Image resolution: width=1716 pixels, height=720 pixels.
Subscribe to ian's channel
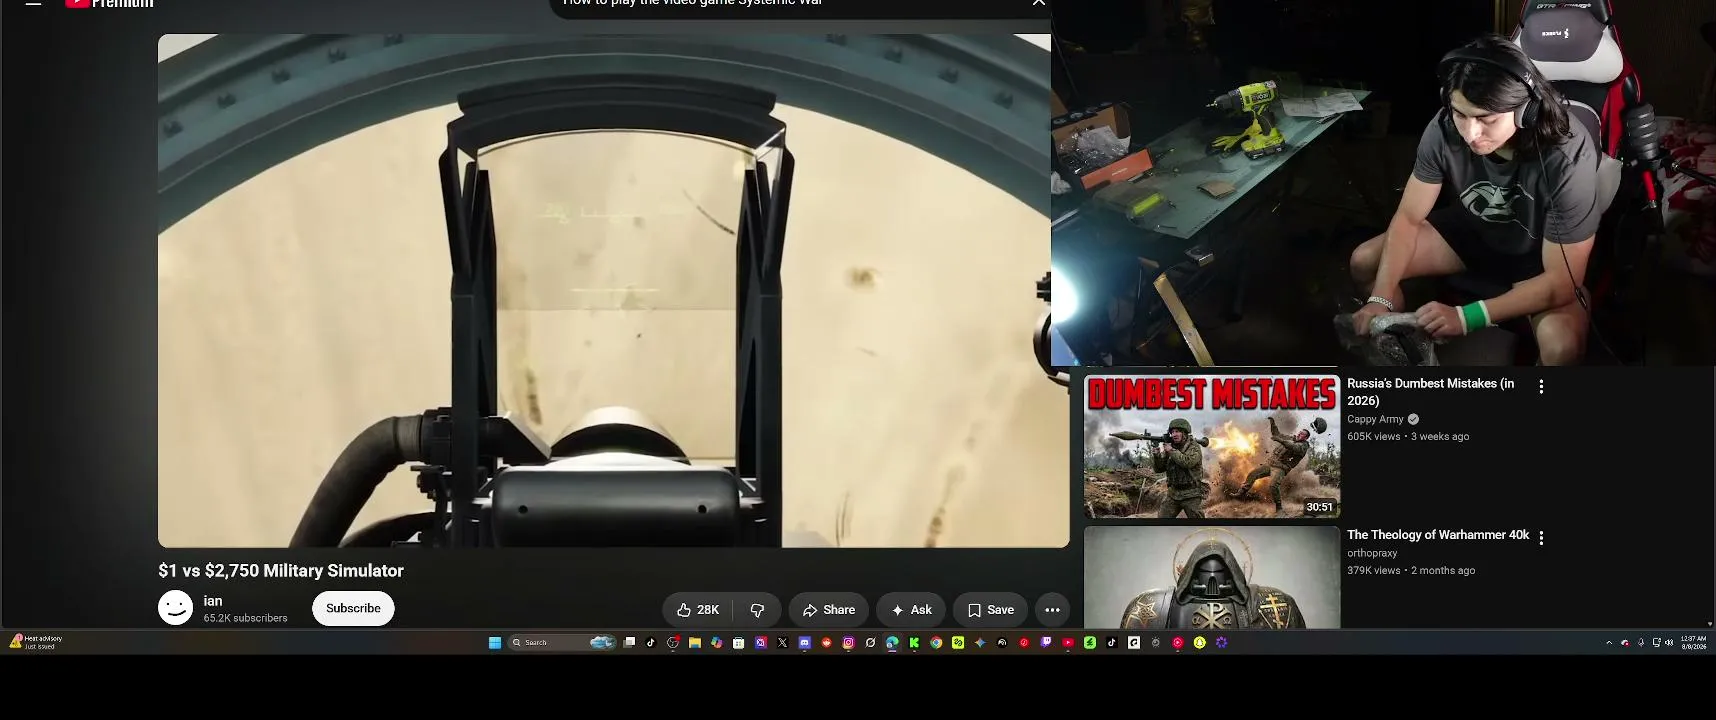click(x=353, y=608)
